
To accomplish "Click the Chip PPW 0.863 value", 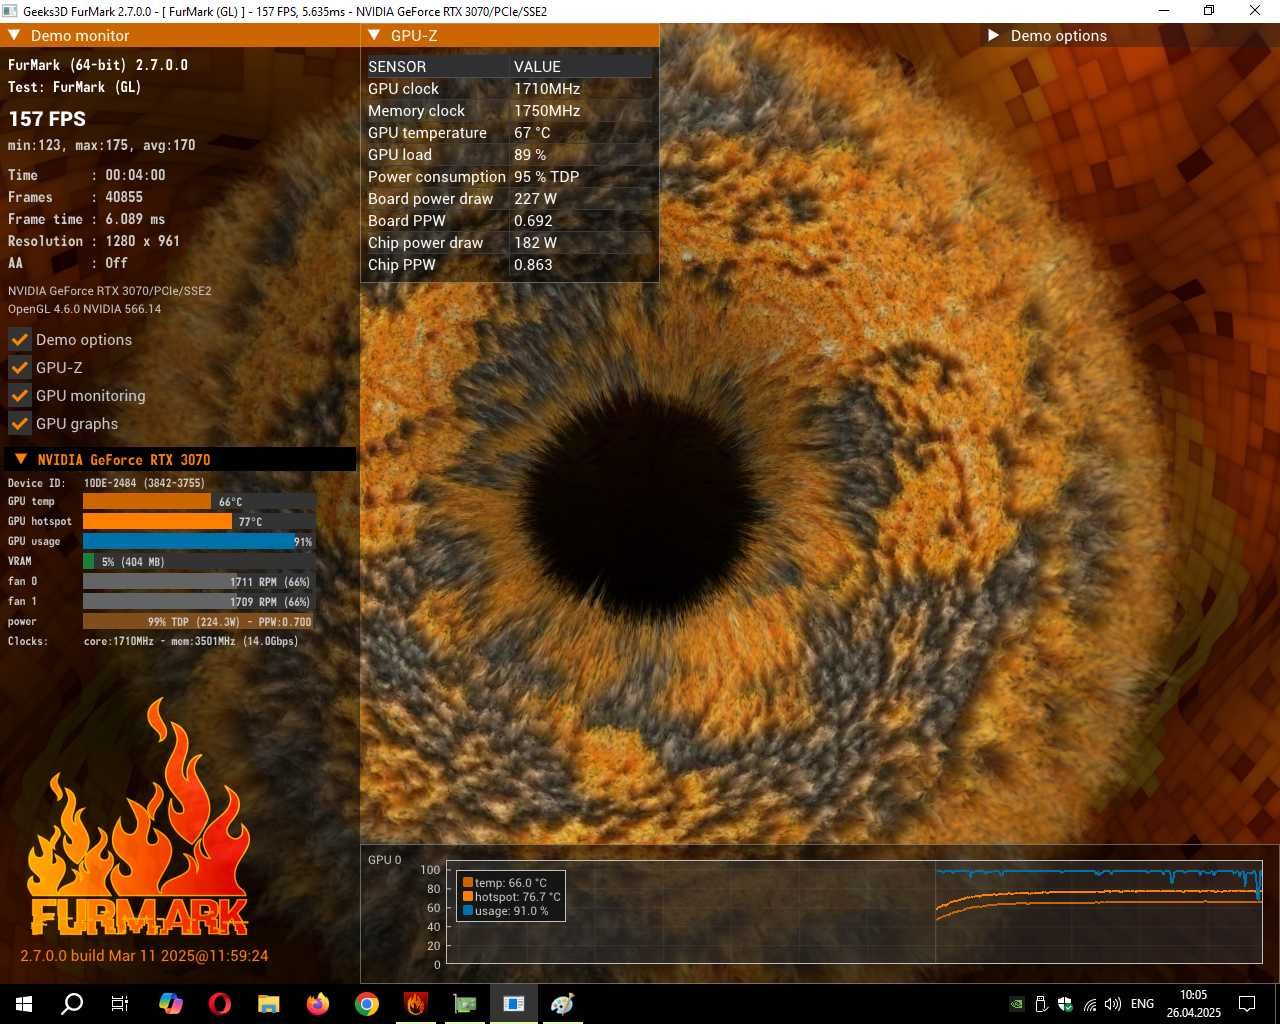I will tap(533, 265).
